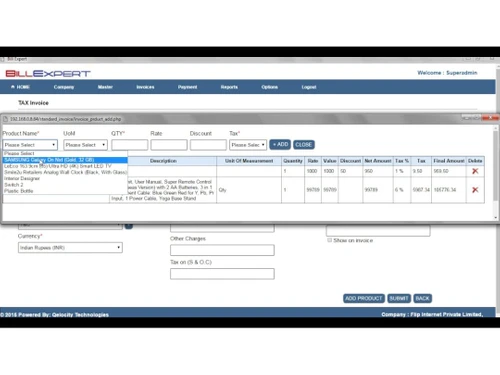
Task: Click the Quantity column header
Action: (293, 161)
